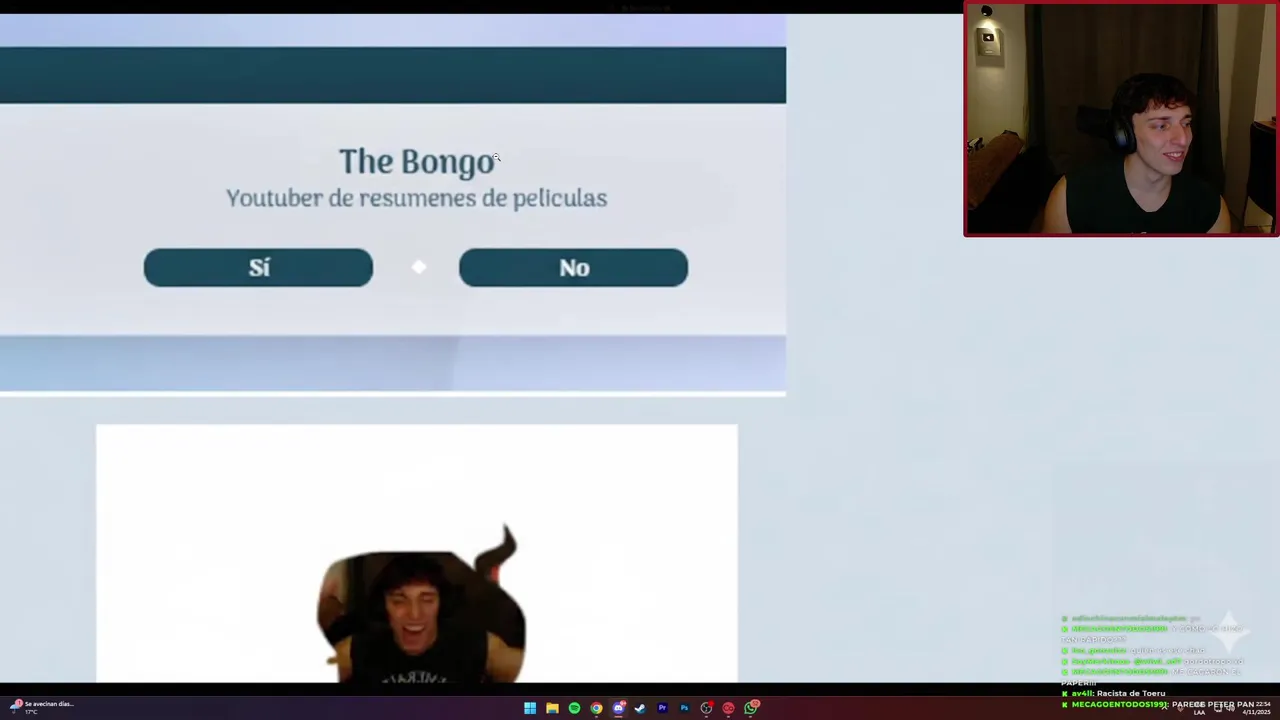Open the red circular app icon in taskbar
Screen dimensions: 1280x720
pos(728,708)
